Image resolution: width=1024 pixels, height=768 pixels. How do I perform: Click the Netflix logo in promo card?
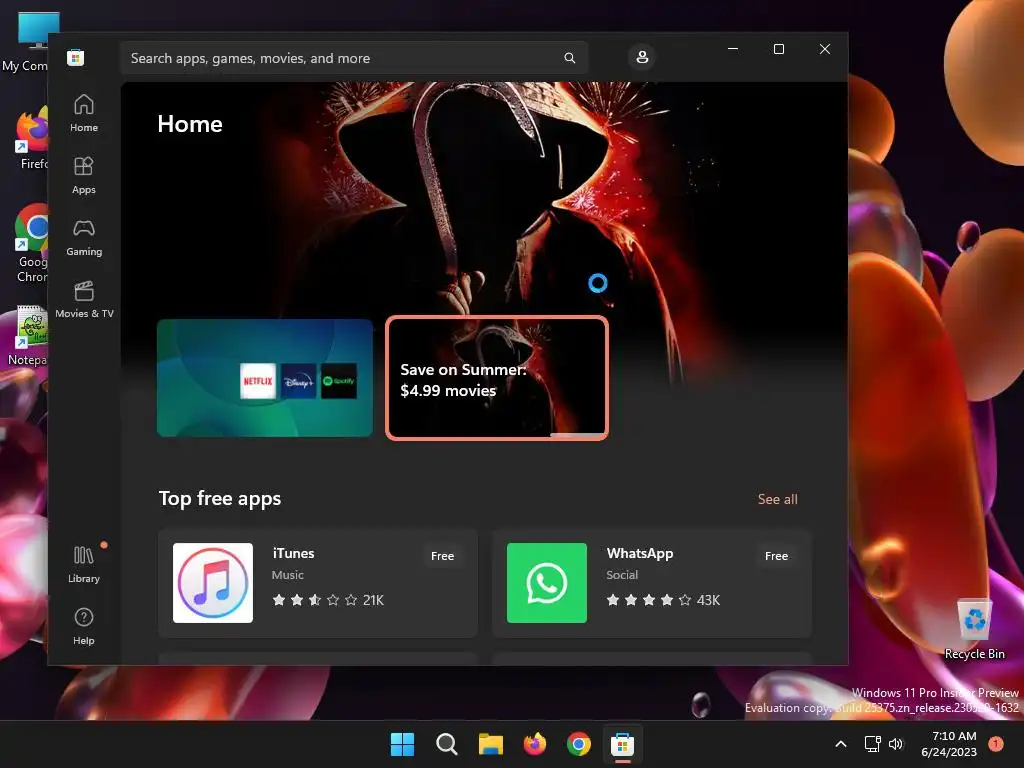point(258,381)
